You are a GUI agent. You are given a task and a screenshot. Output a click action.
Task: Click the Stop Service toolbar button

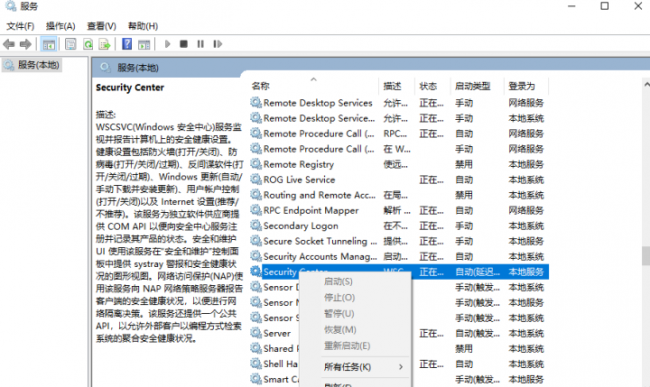(184, 44)
